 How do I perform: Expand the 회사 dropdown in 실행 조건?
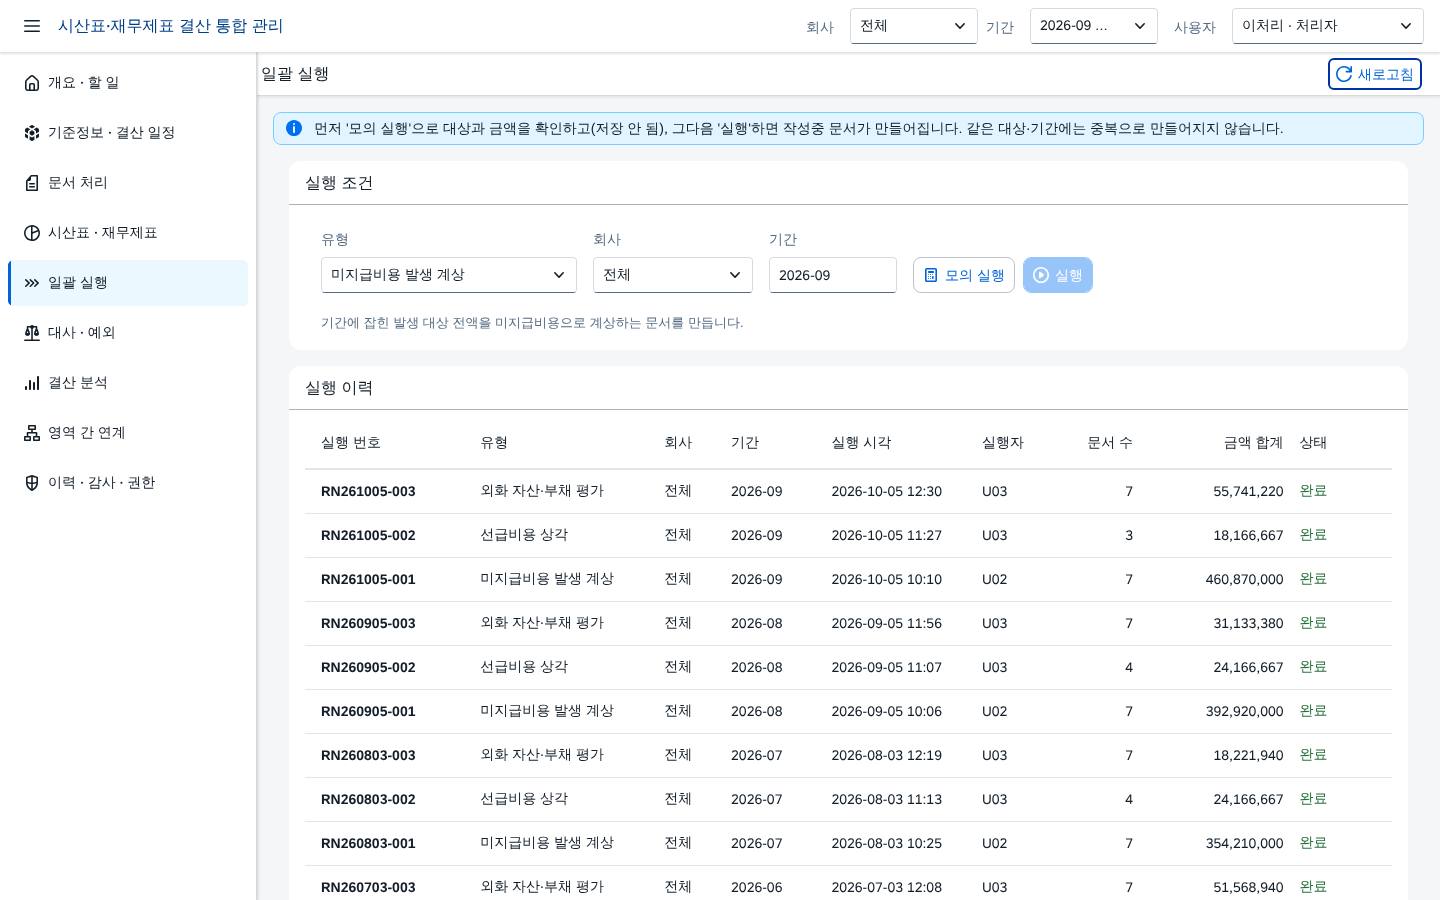tap(673, 275)
